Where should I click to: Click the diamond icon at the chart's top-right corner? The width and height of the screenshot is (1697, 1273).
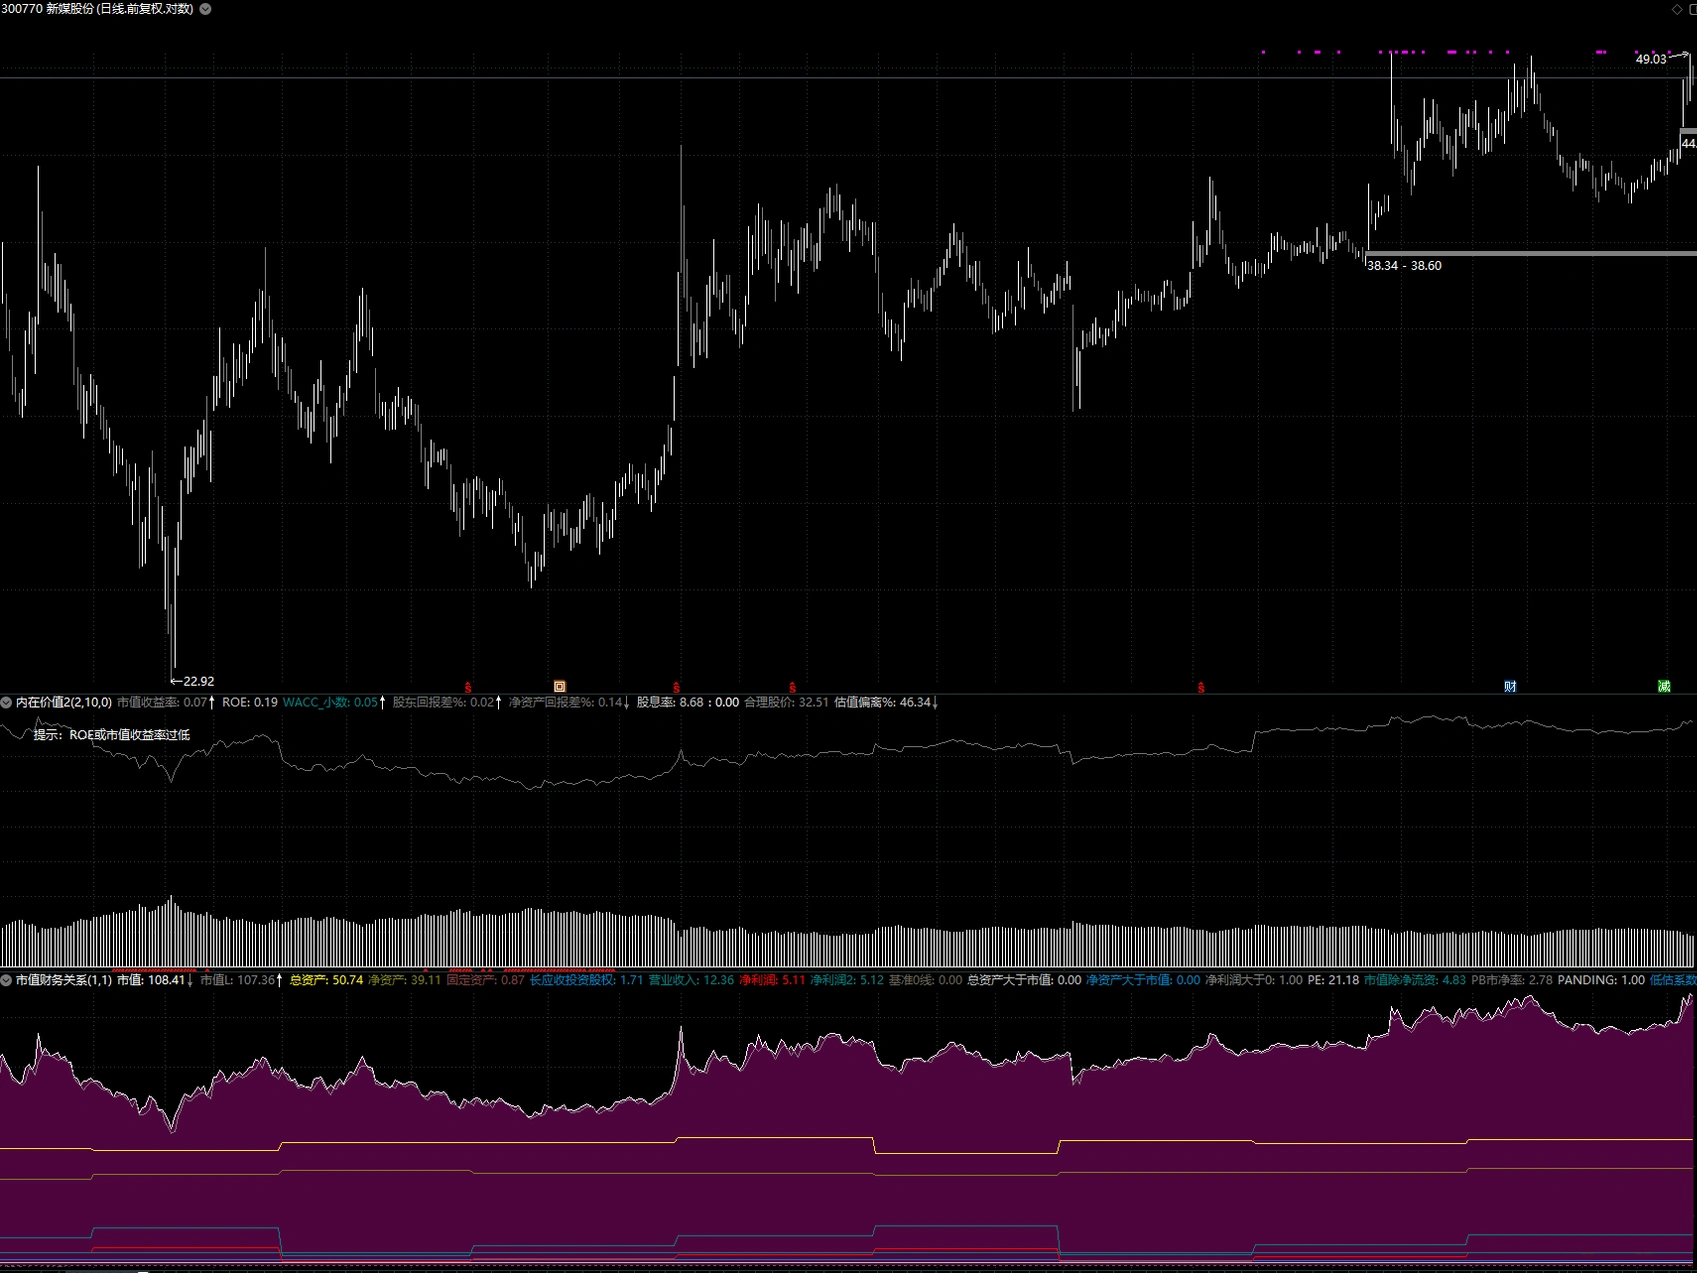pos(1677,9)
